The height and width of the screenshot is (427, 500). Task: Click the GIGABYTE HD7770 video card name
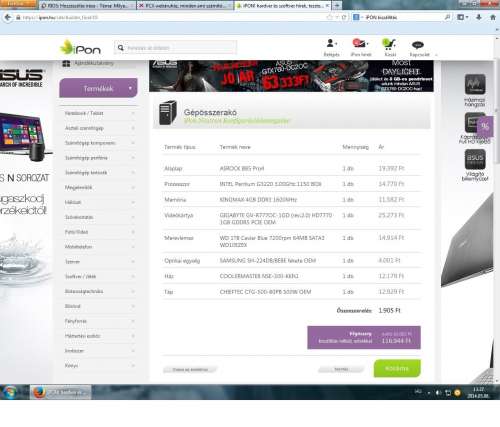pyautogui.click(x=276, y=219)
